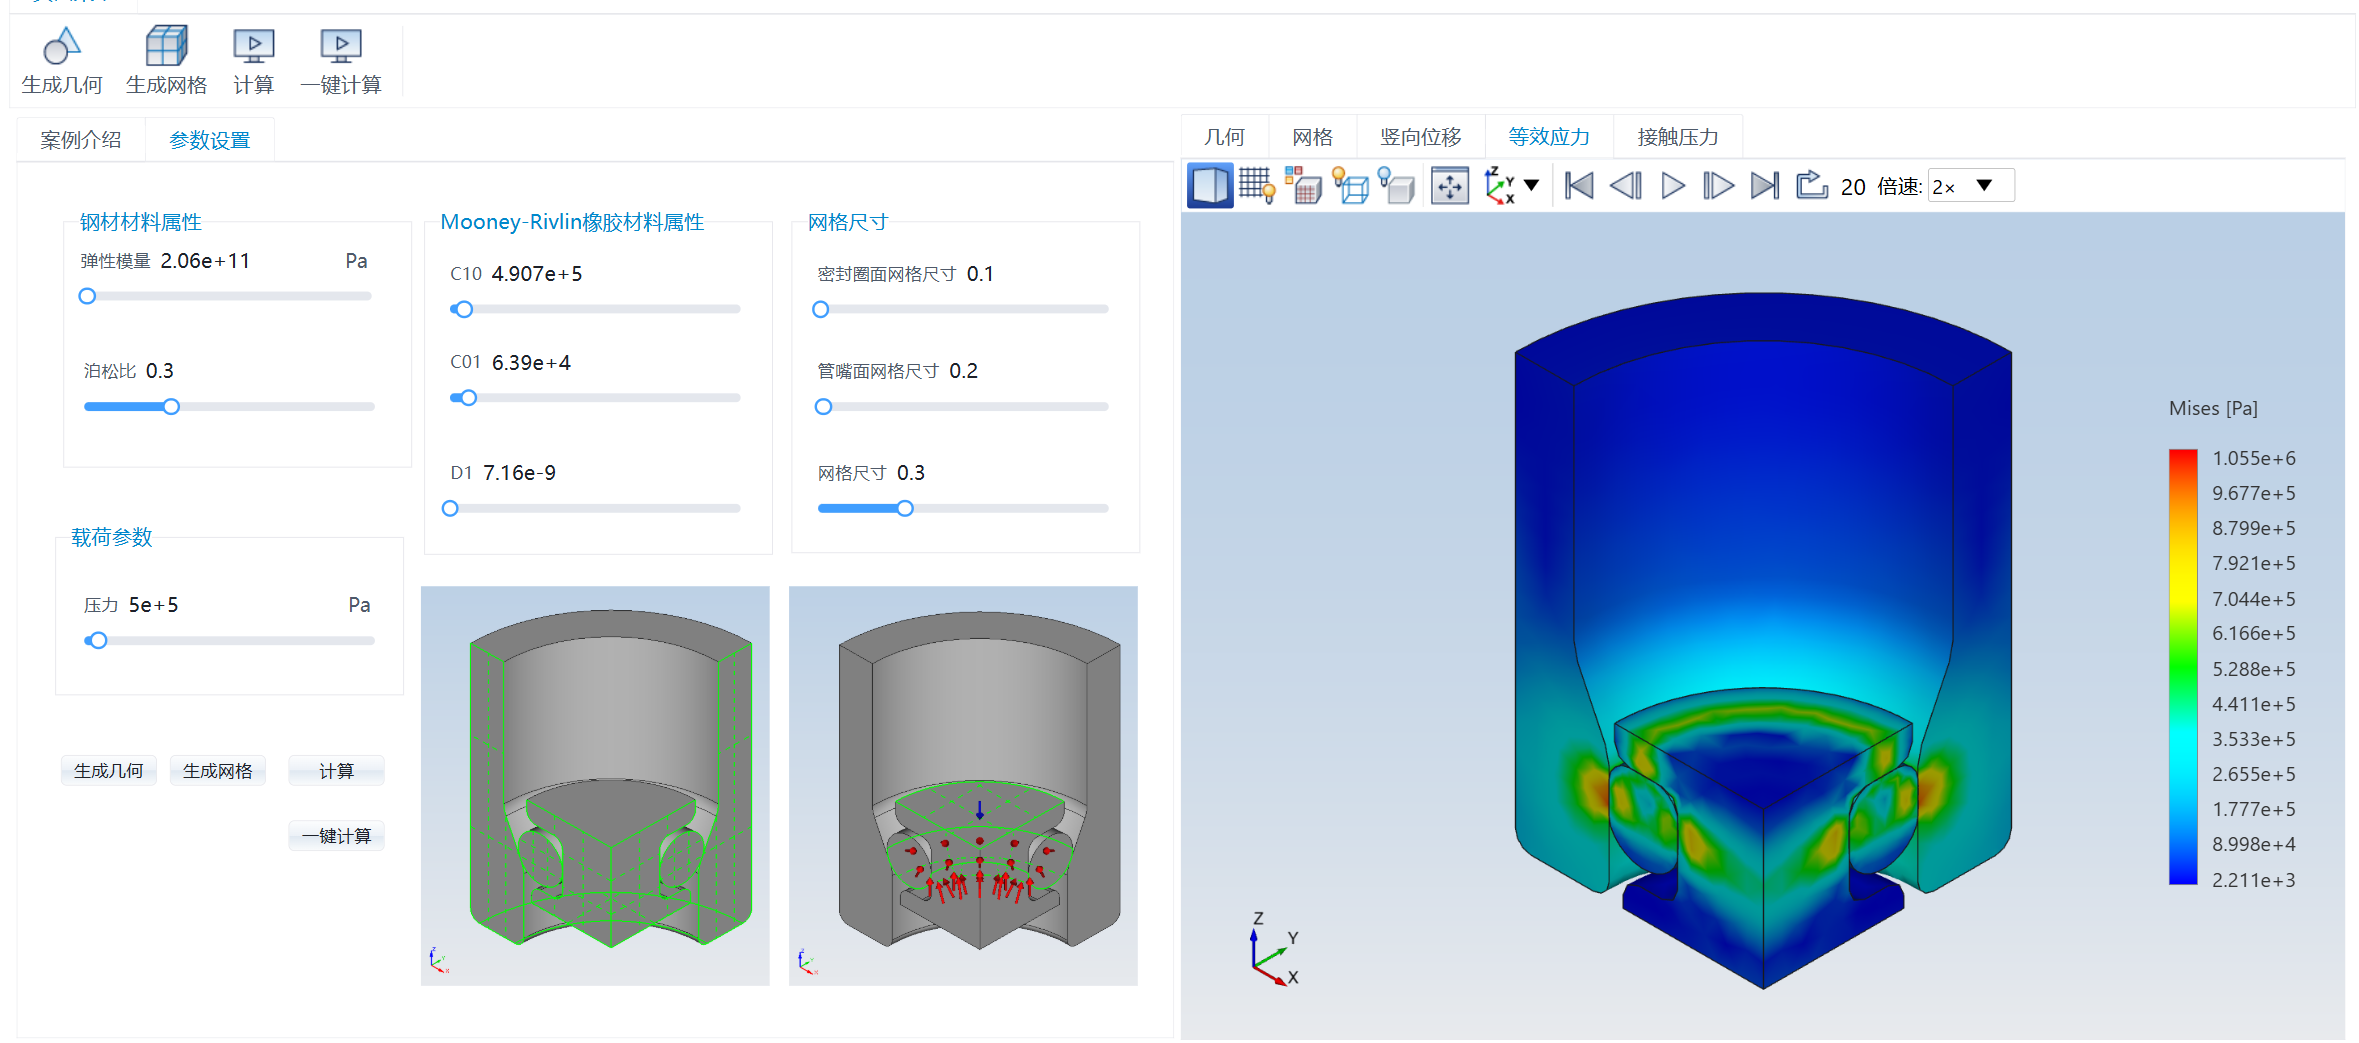Click the C01 value 6.39e+4

(531, 363)
